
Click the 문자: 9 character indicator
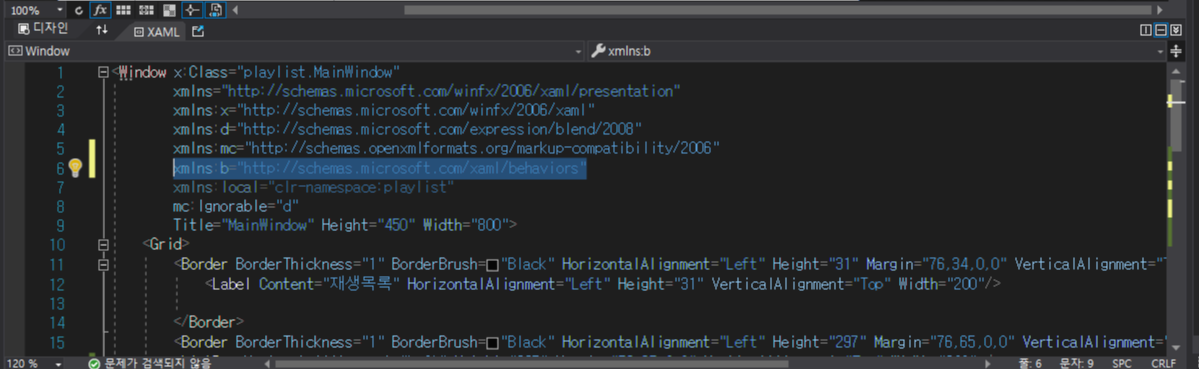coord(1077,363)
